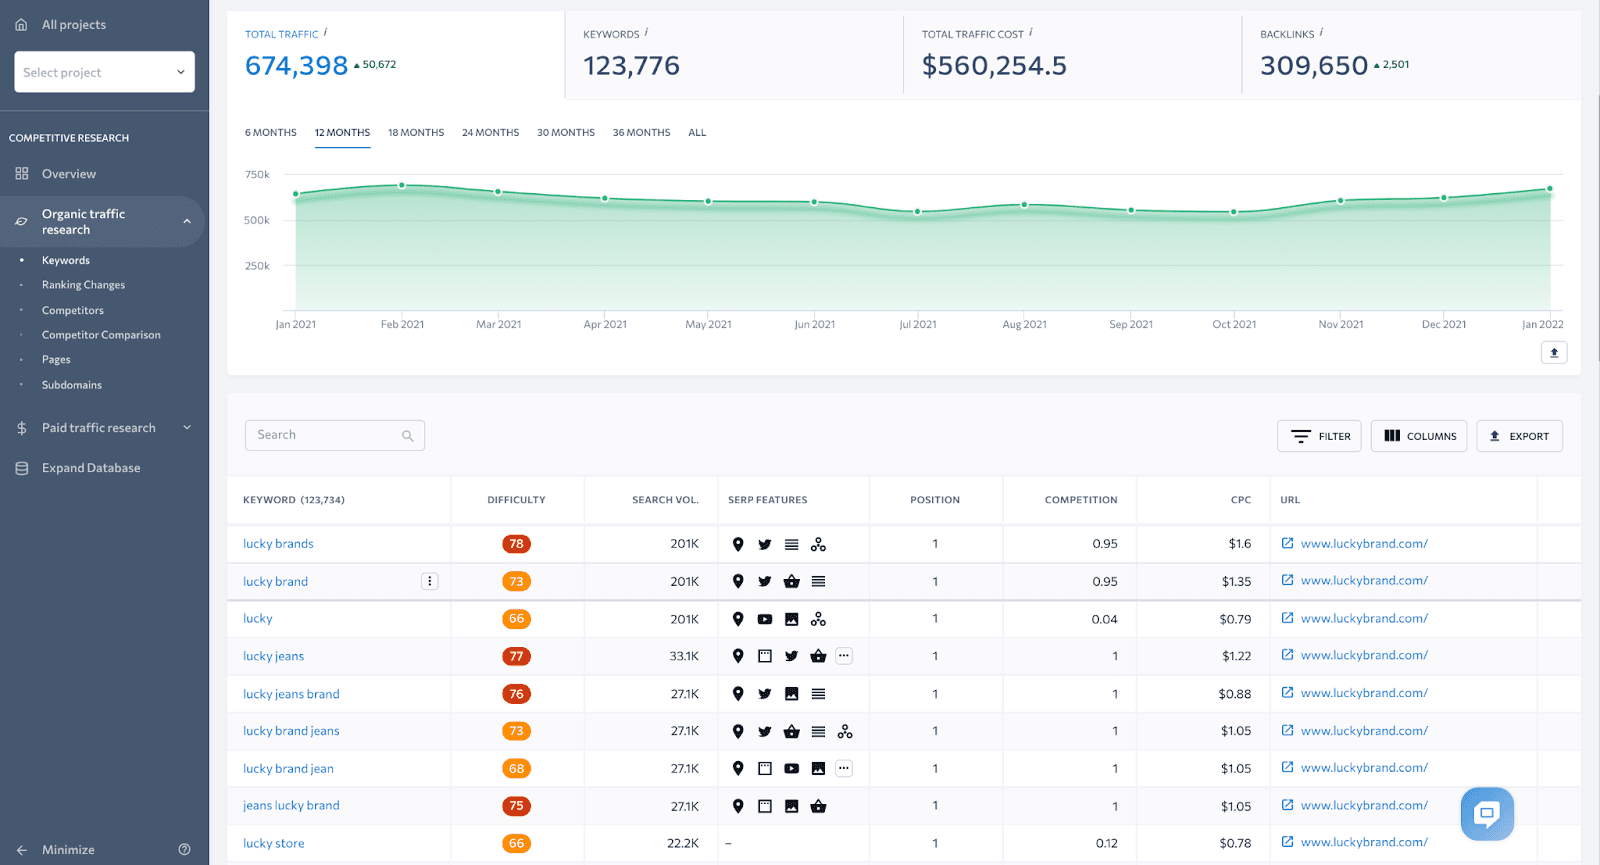Sort by SEARCH VOL. column header

(x=665, y=500)
